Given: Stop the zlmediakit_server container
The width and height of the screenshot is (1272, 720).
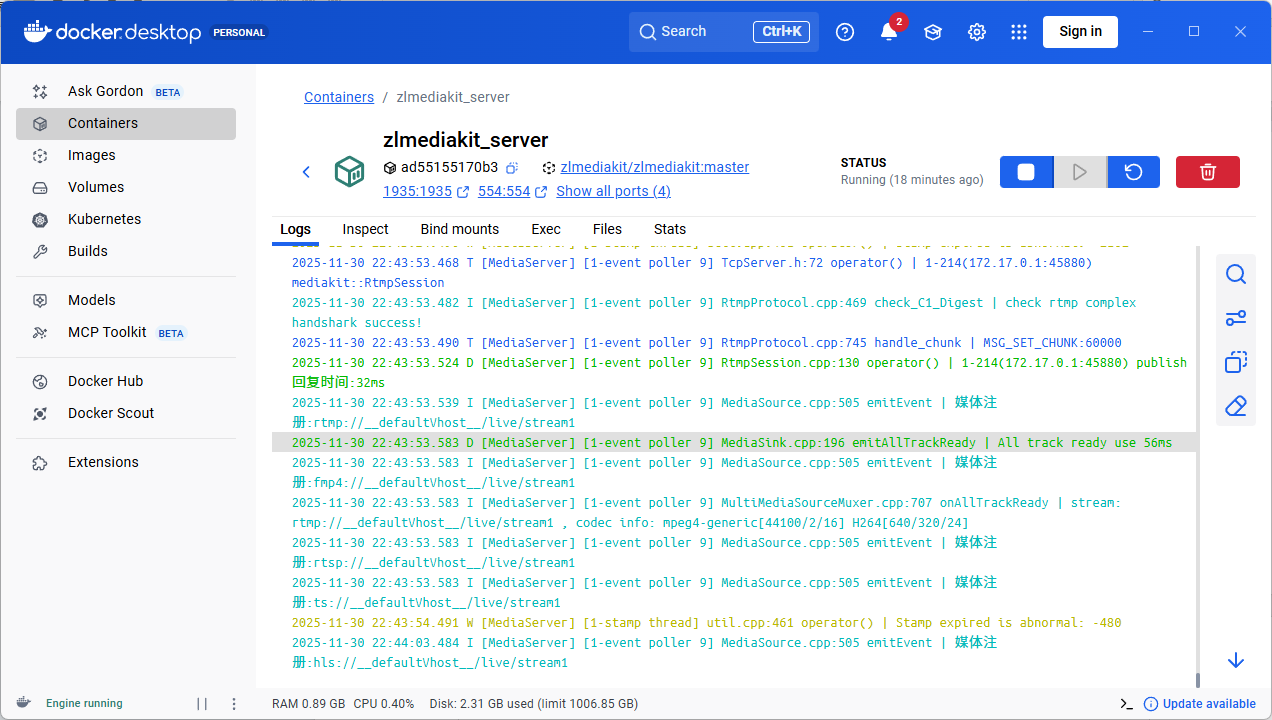Looking at the screenshot, I should 1026,171.
